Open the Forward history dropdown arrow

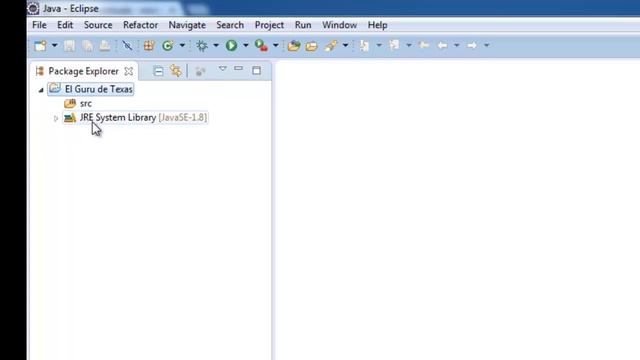487,45
